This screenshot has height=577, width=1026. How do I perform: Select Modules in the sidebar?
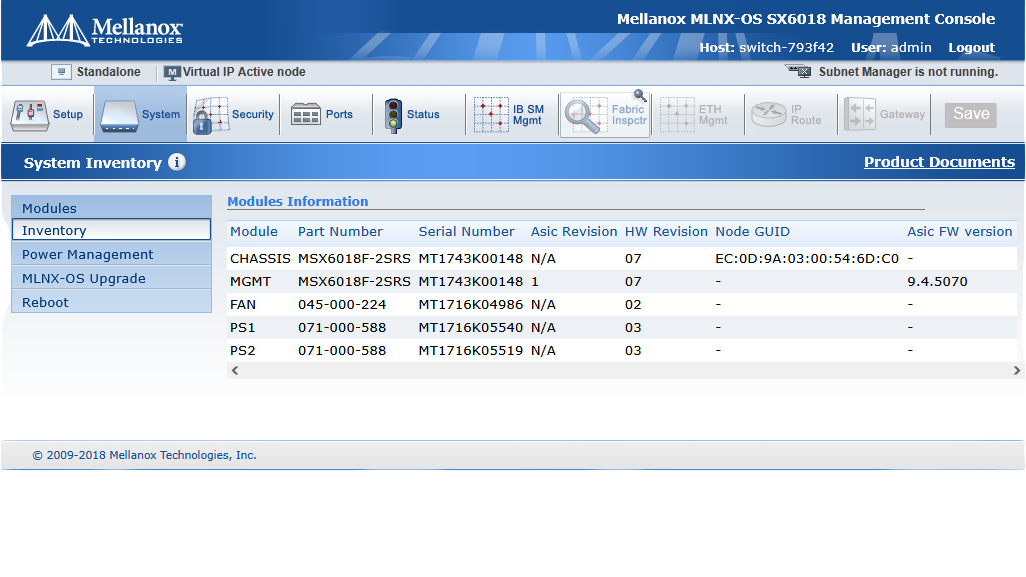(x=111, y=207)
